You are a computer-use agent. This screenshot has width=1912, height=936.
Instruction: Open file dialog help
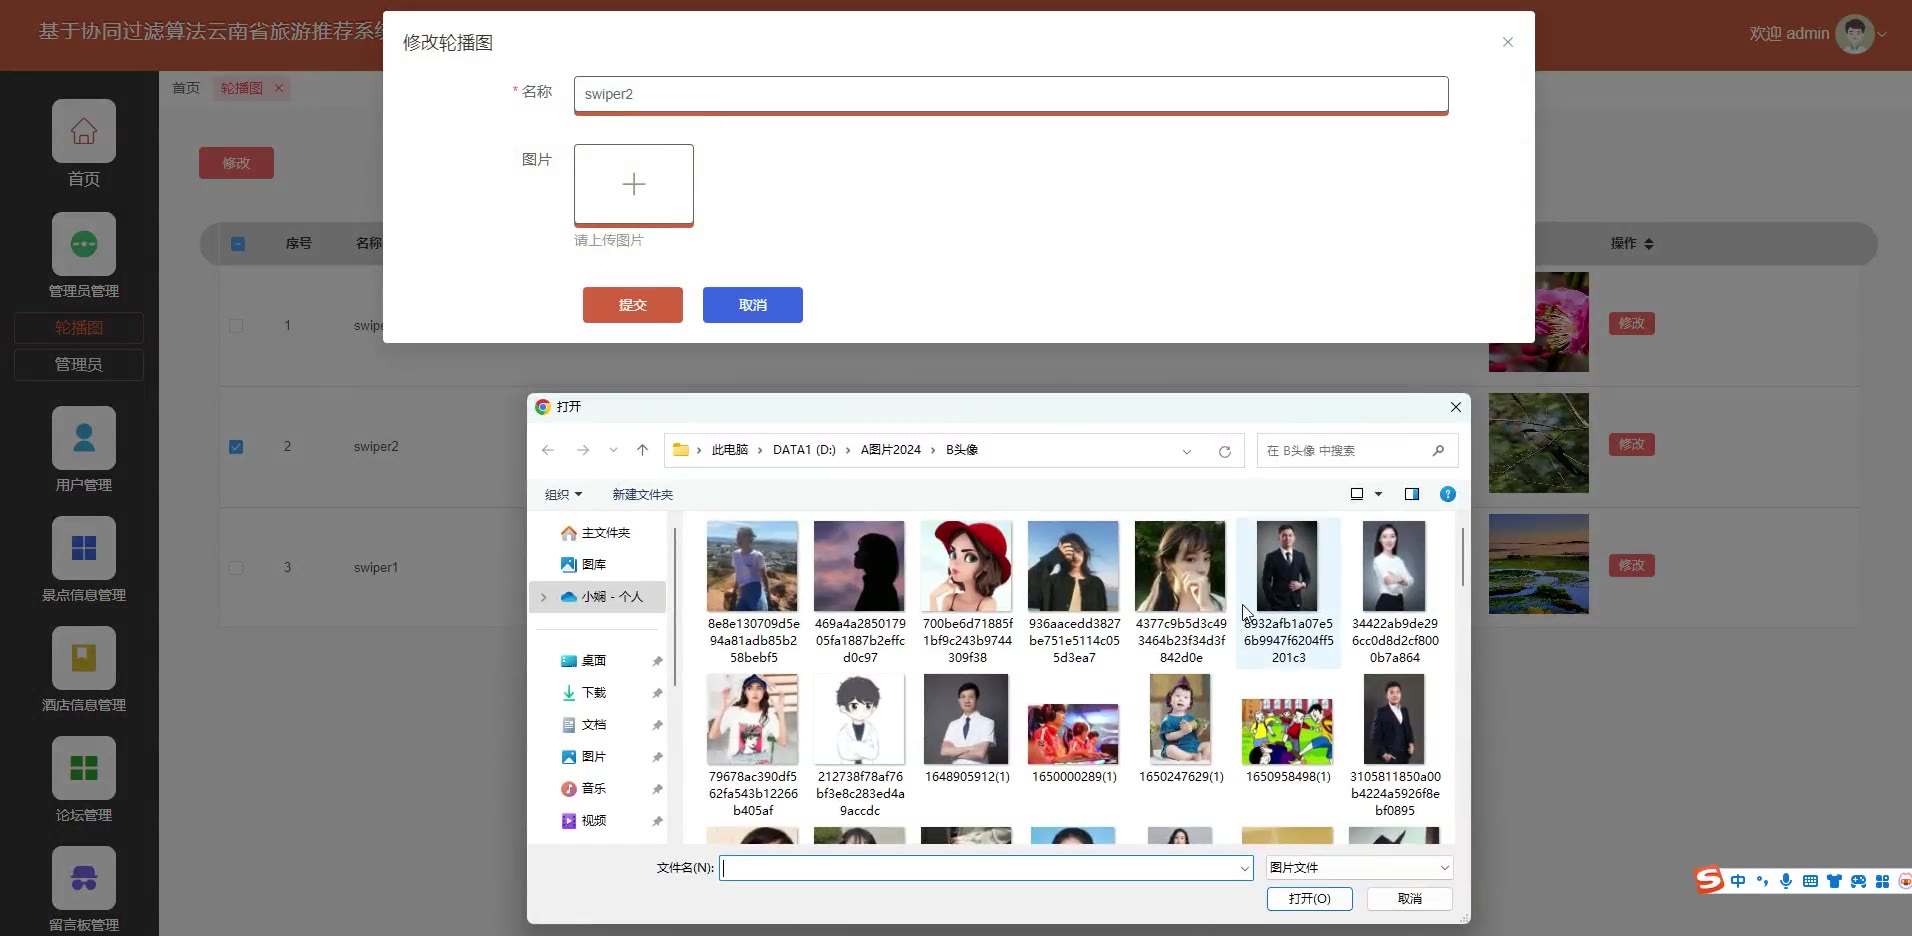pos(1447,494)
